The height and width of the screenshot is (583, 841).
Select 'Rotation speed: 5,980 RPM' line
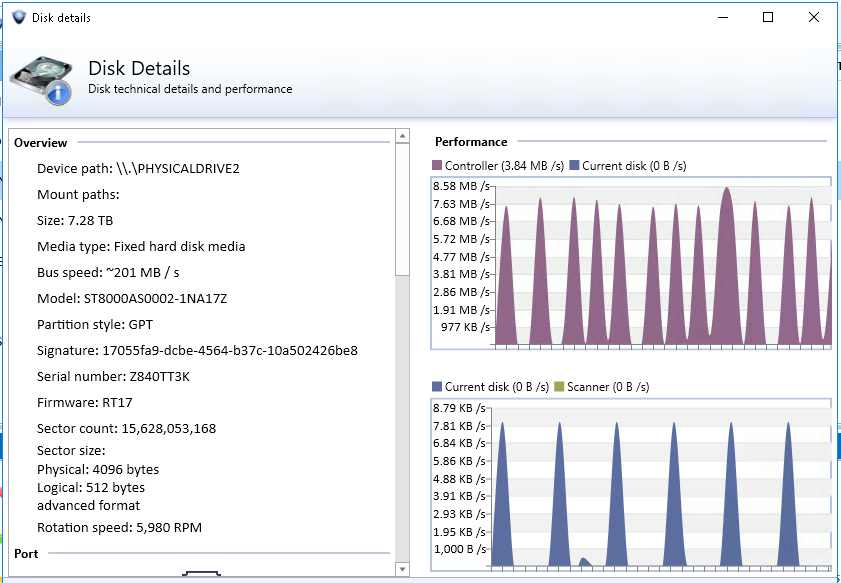click(120, 528)
